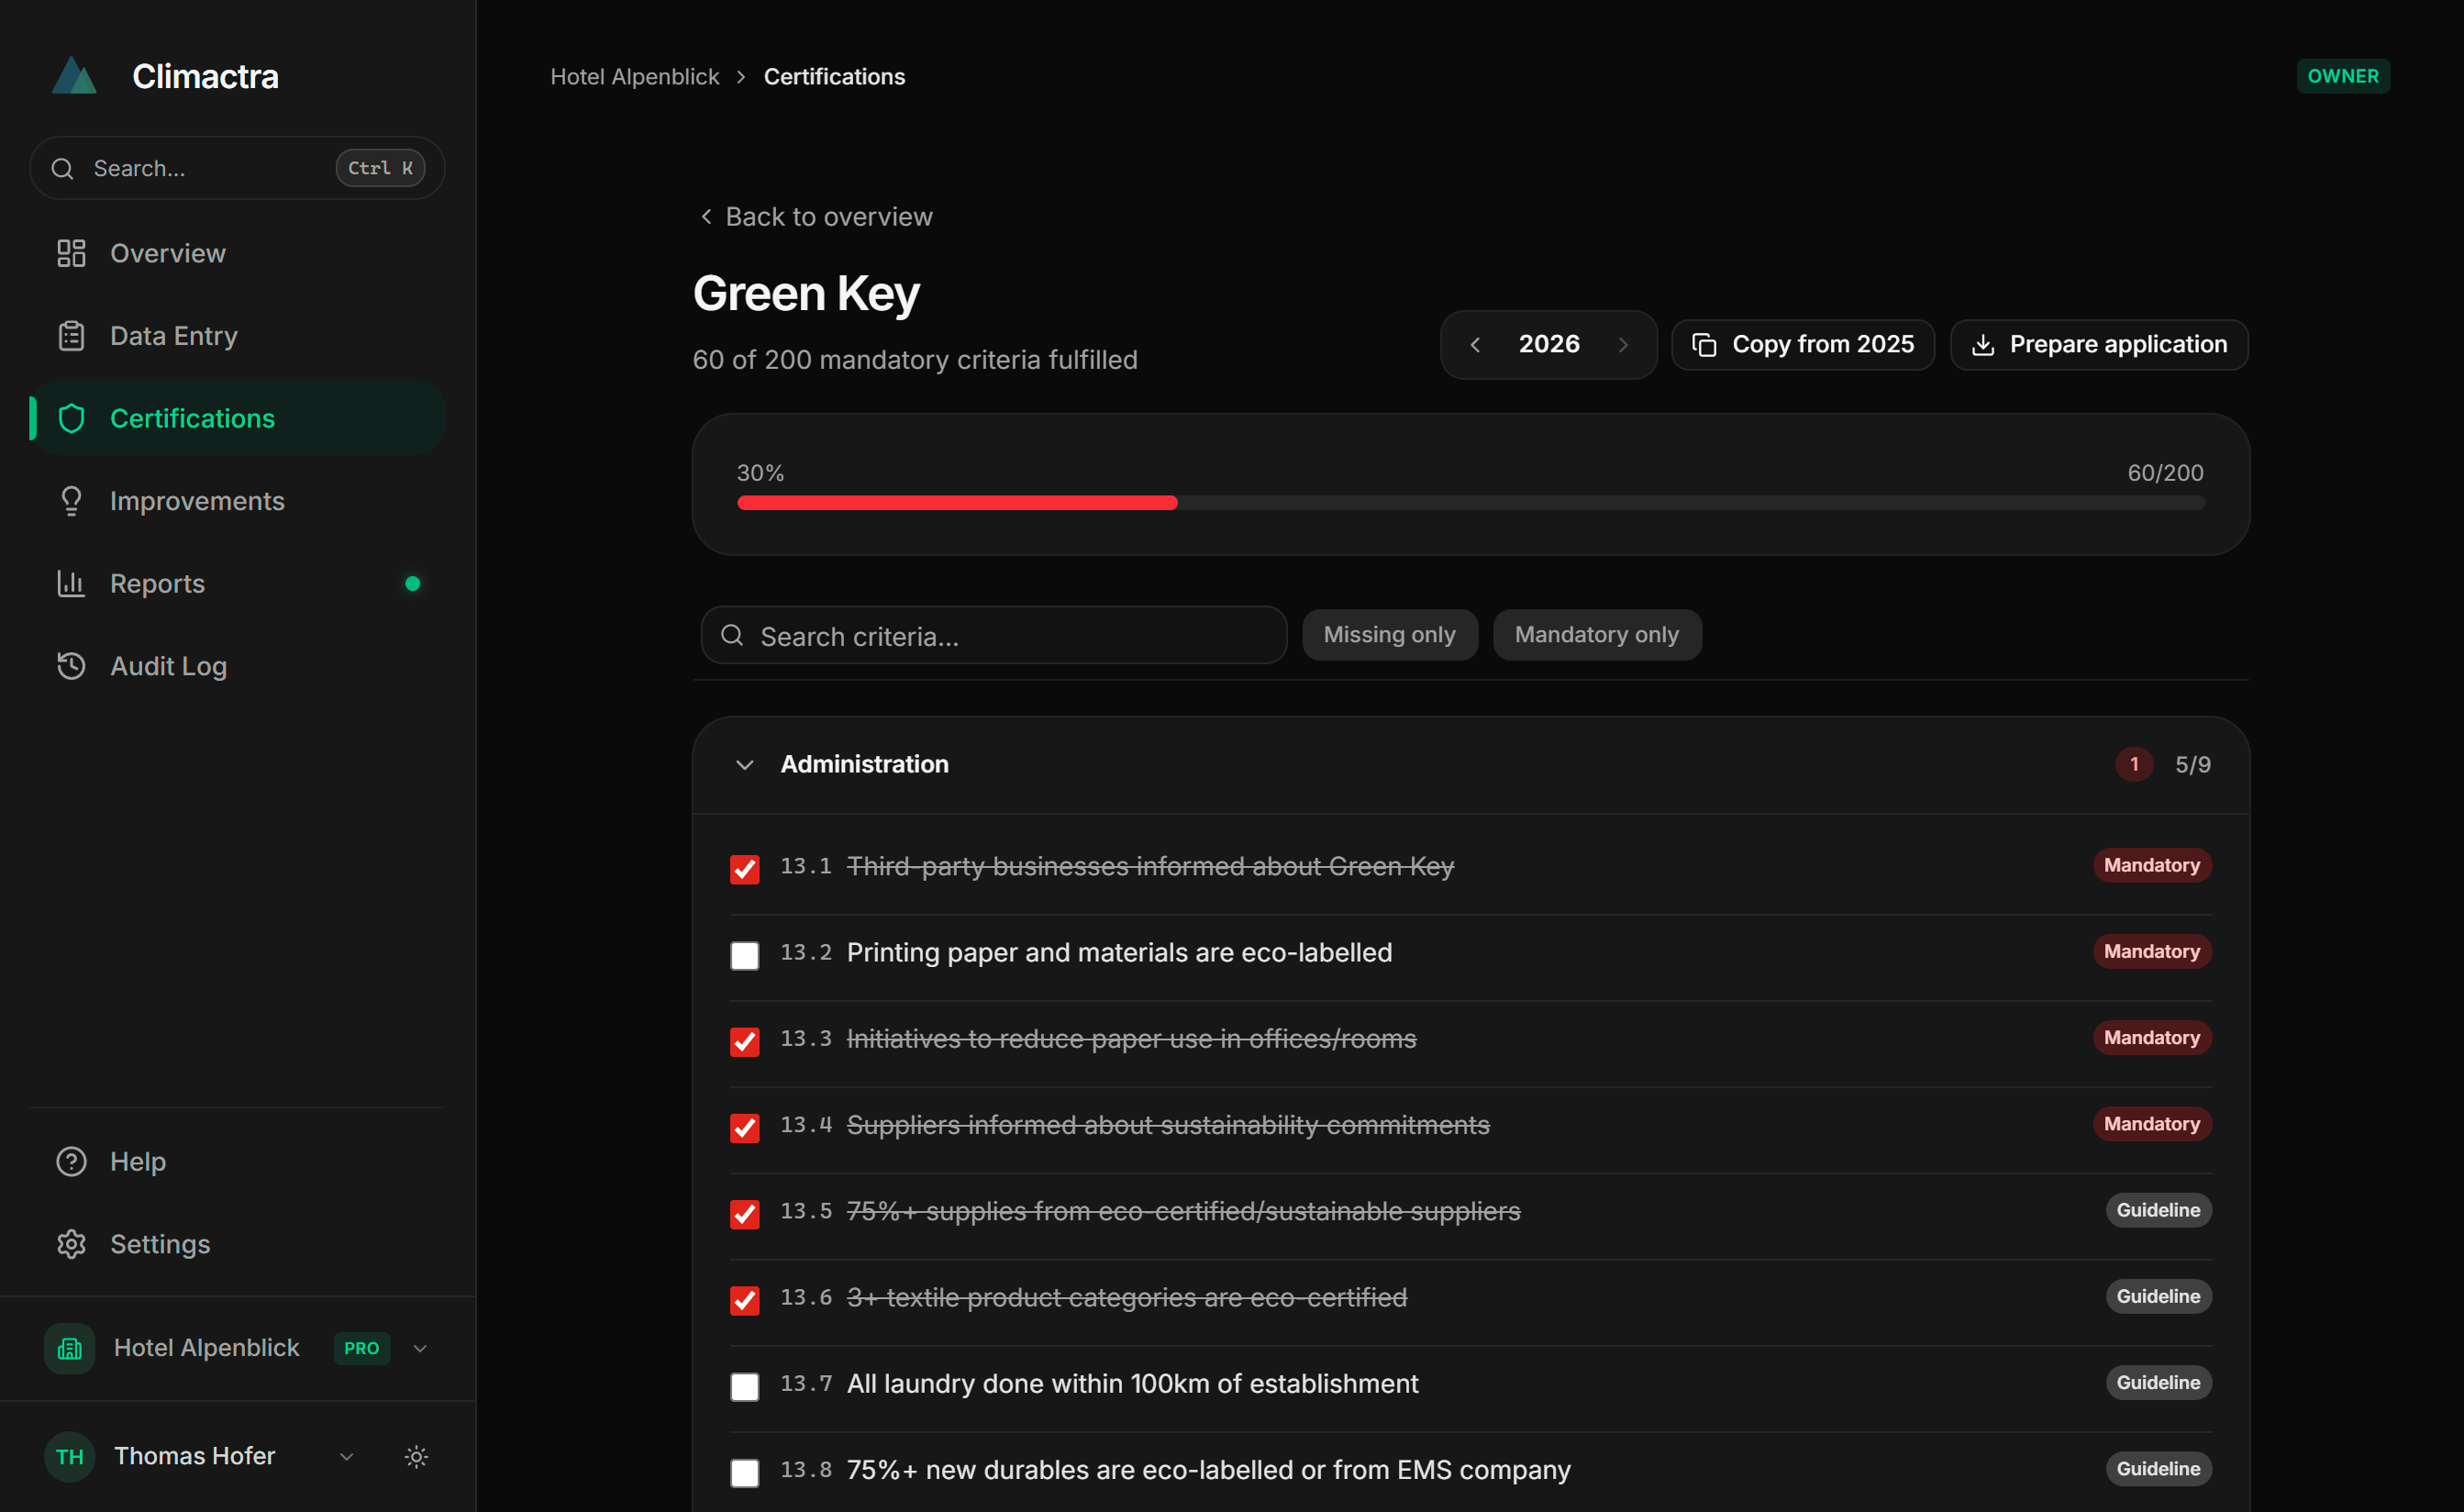2464x1512 pixels.
Task: Click the Audit Log history icon
Action: point(71,666)
